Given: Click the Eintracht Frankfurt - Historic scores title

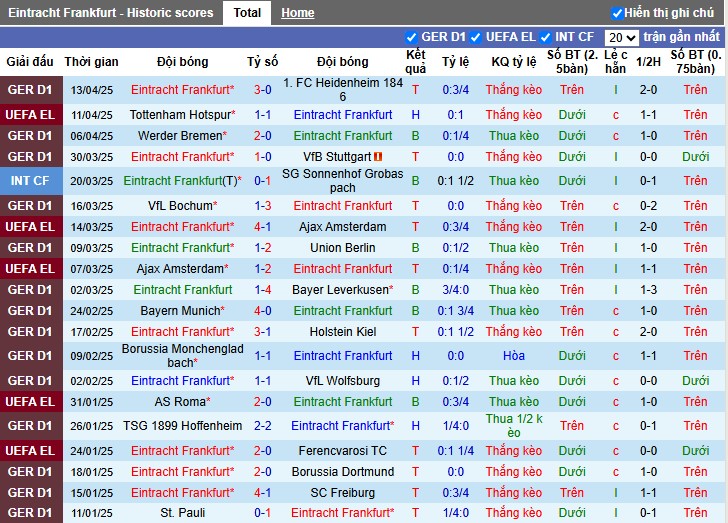Looking at the screenshot, I should [x=110, y=13].
